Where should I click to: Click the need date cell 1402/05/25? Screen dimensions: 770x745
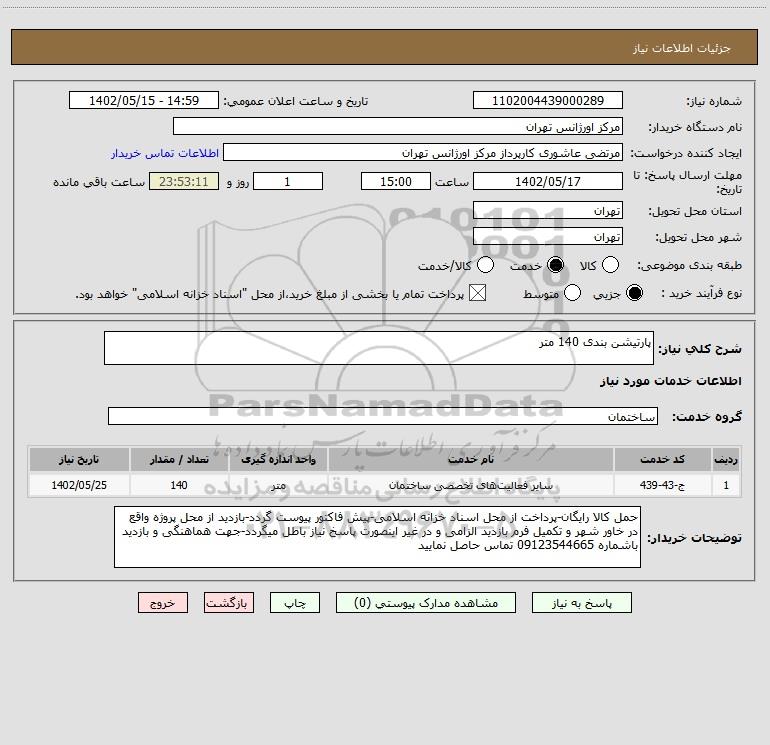tap(79, 485)
